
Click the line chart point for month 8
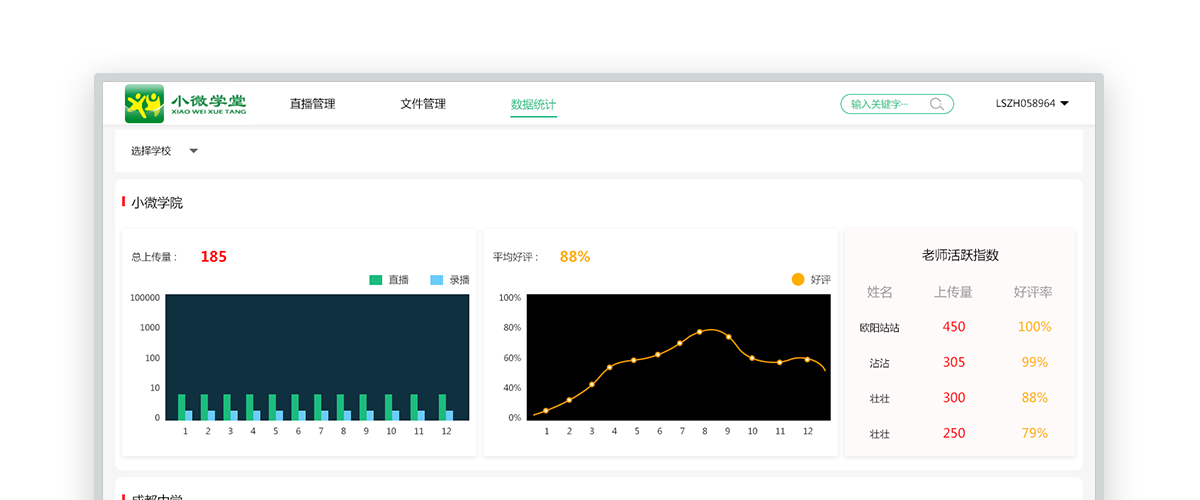pyautogui.click(x=700, y=331)
